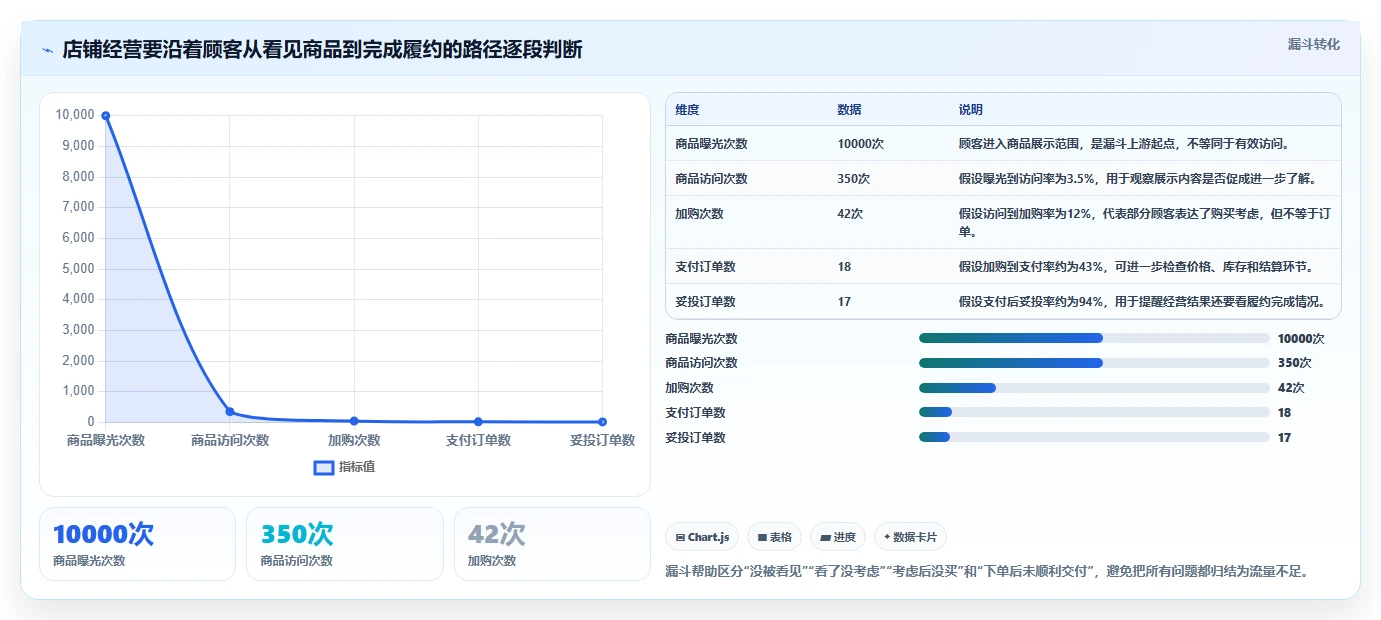
Task: Click the page title 店铺经营要沿着顾客...
Action: pyautogui.click(x=322, y=50)
